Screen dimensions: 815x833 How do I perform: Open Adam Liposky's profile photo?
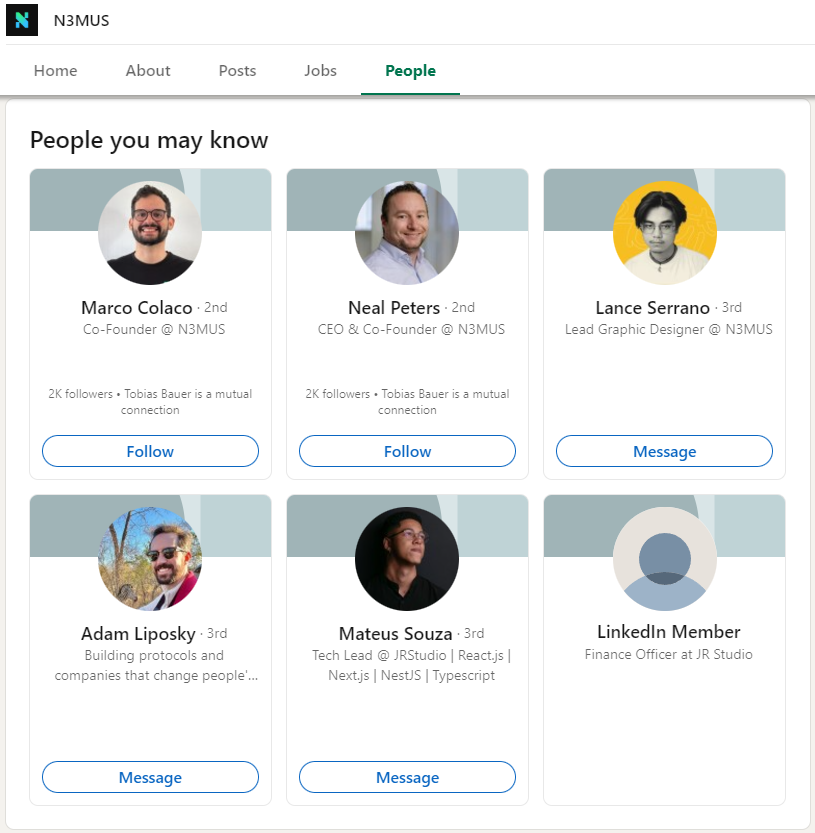pyautogui.click(x=150, y=559)
